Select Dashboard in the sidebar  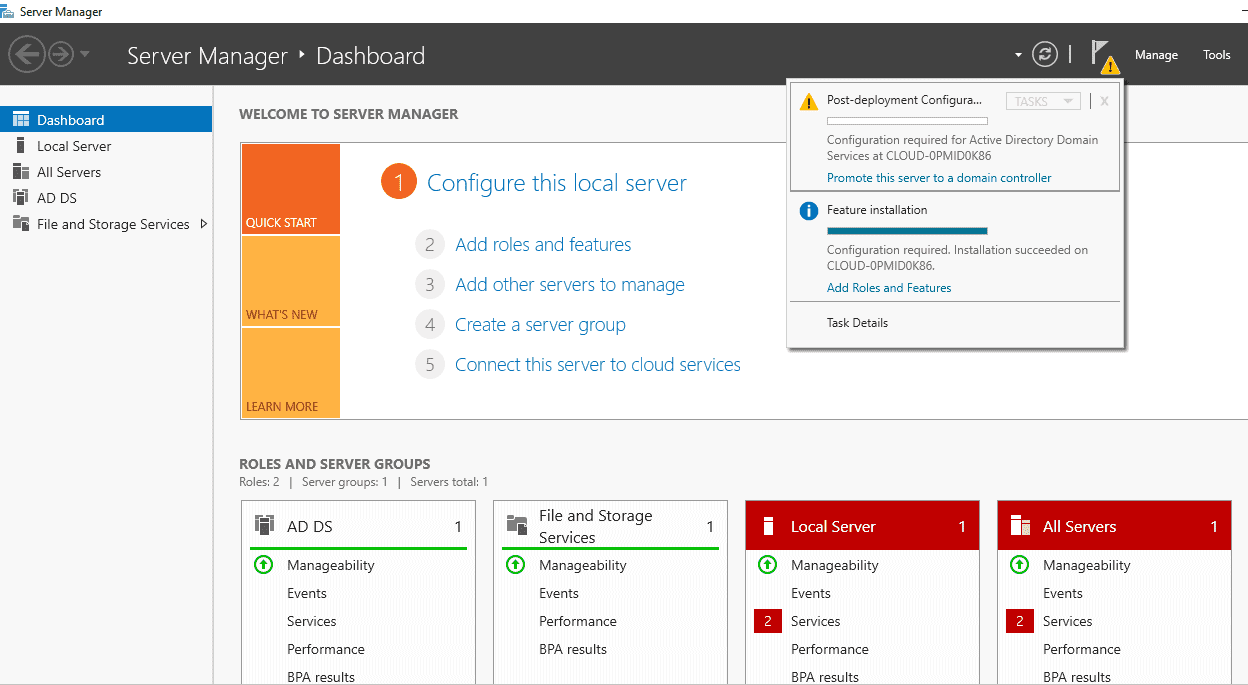(x=106, y=119)
